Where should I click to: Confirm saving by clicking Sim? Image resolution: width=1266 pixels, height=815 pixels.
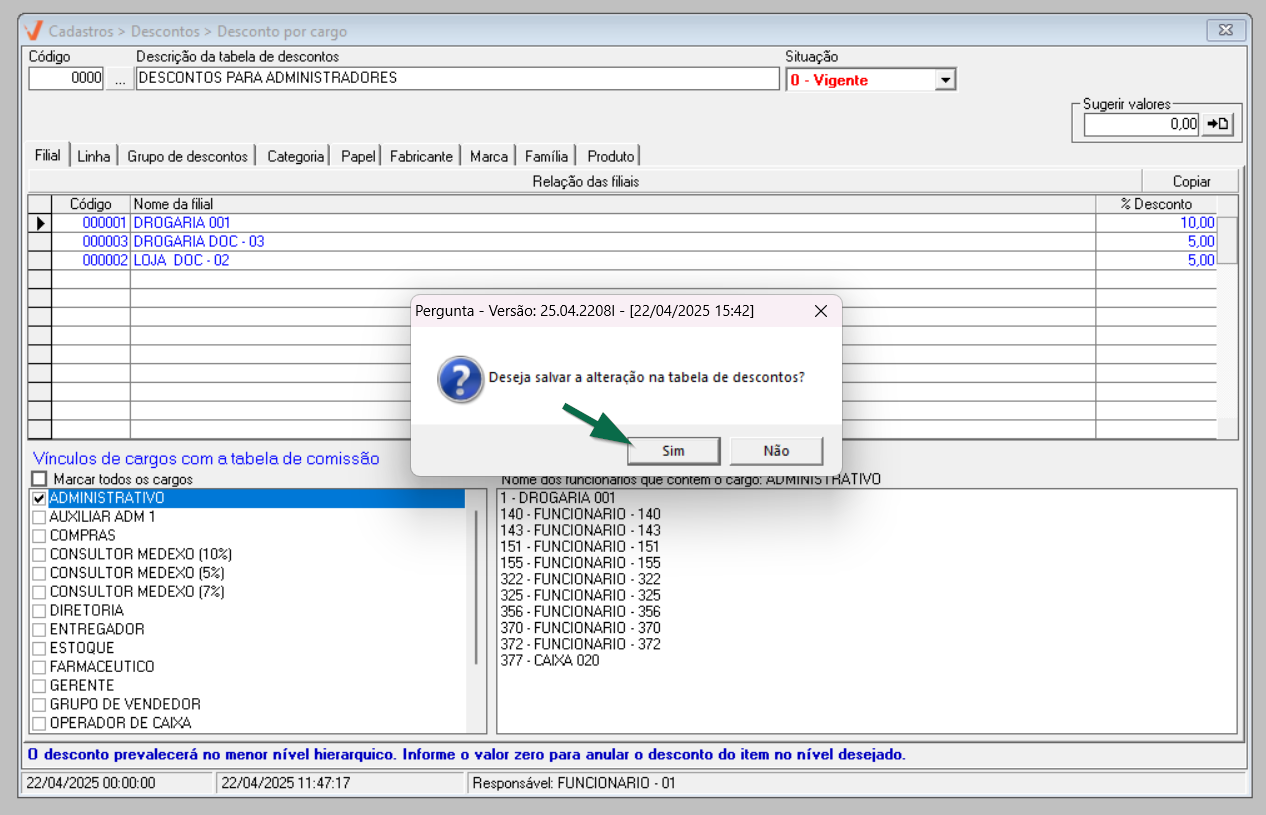673,451
